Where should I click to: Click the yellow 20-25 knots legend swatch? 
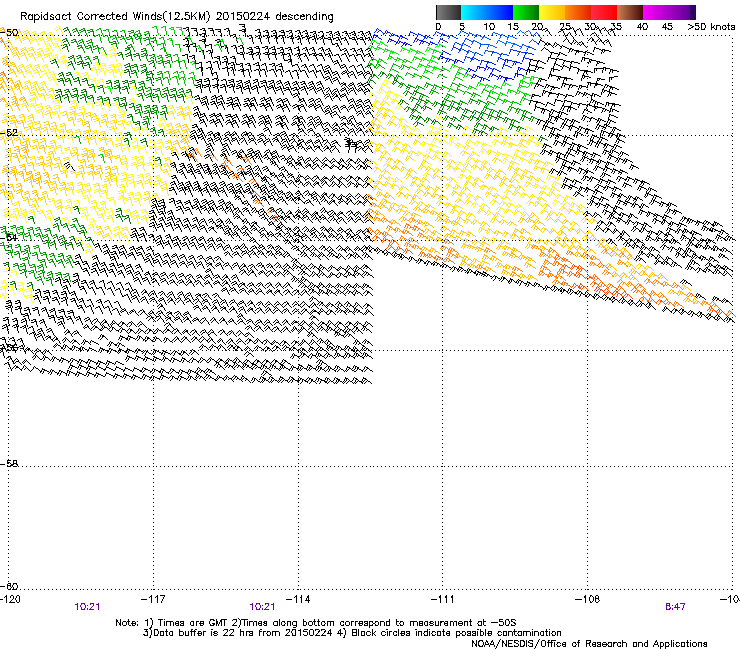pos(552,12)
